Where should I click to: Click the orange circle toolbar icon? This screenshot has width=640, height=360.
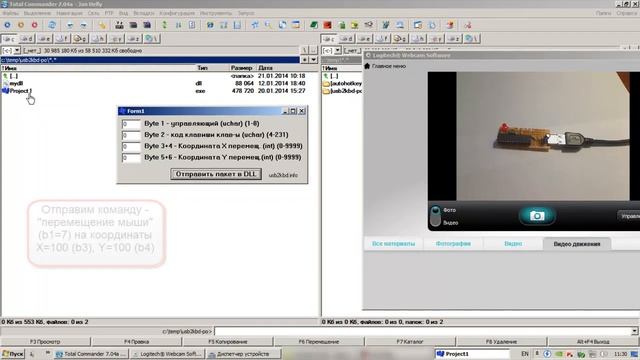[21, 25]
